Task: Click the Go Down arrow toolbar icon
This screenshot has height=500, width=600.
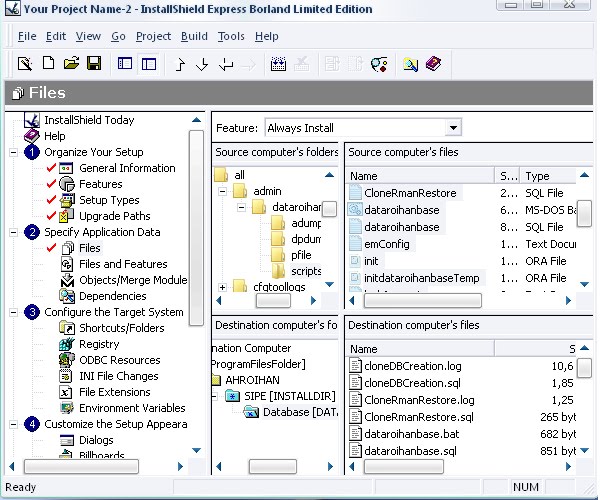Action: [x=202, y=64]
